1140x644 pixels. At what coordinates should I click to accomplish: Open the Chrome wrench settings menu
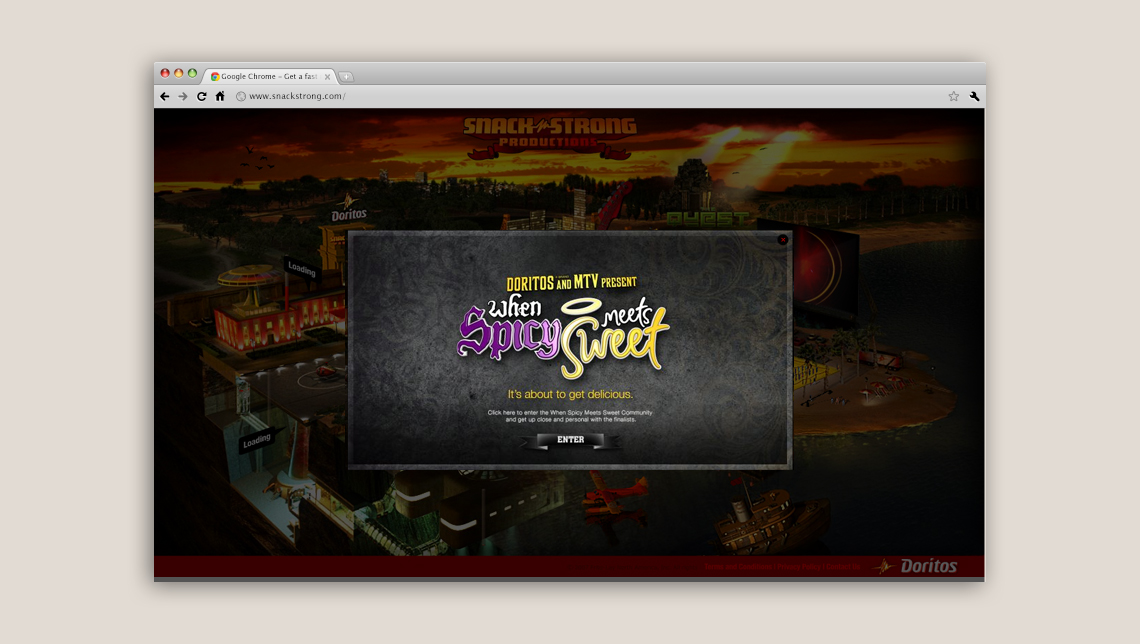pyautogui.click(x=974, y=96)
